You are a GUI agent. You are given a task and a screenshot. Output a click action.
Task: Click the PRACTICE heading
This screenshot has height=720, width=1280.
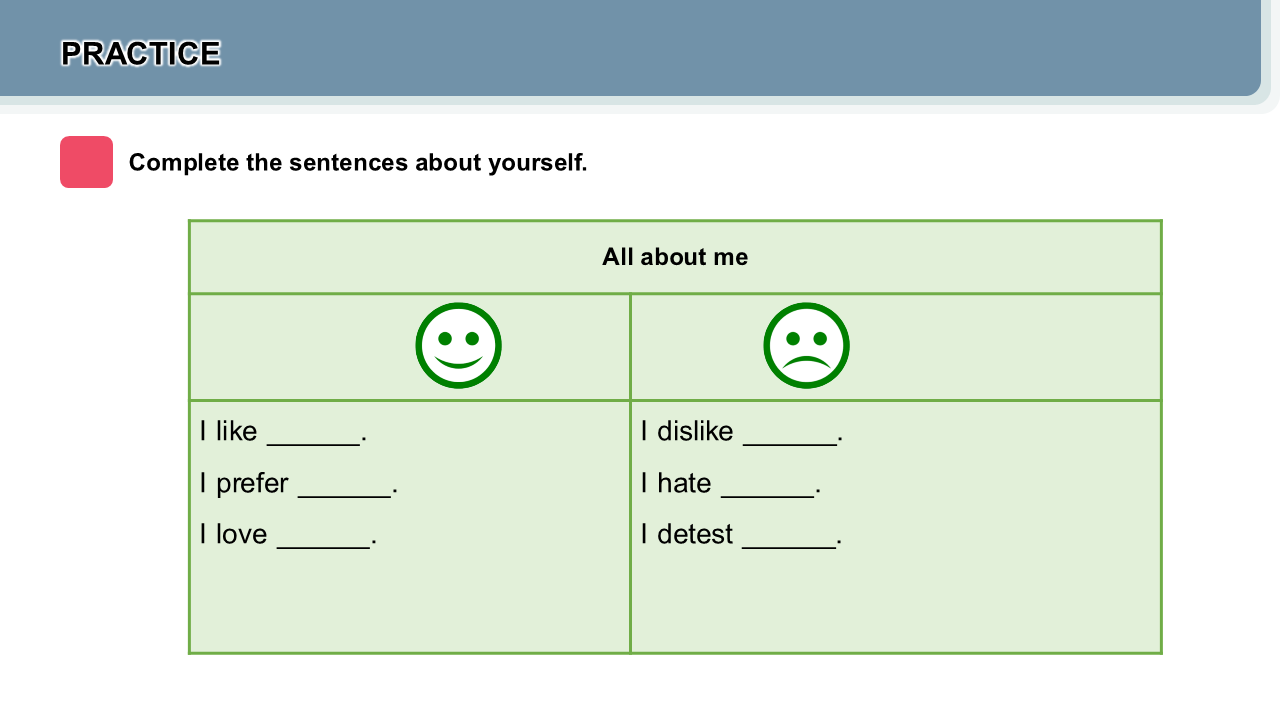(x=140, y=53)
